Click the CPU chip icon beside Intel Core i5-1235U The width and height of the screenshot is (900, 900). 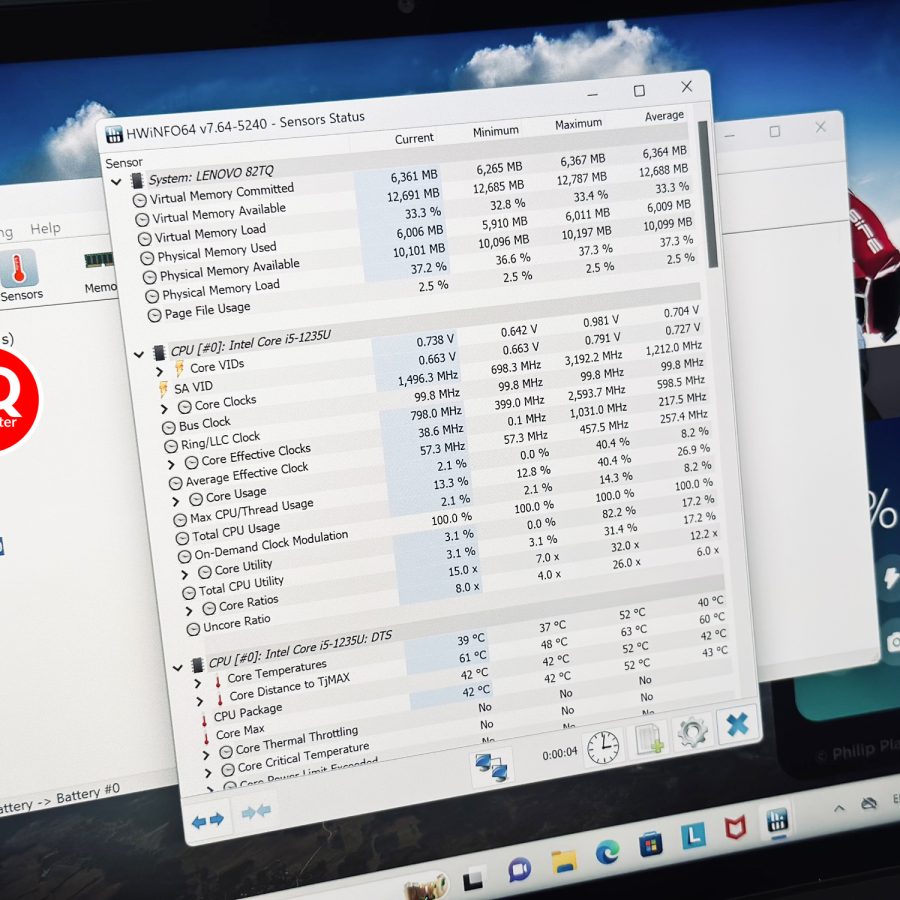(x=159, y=352)
